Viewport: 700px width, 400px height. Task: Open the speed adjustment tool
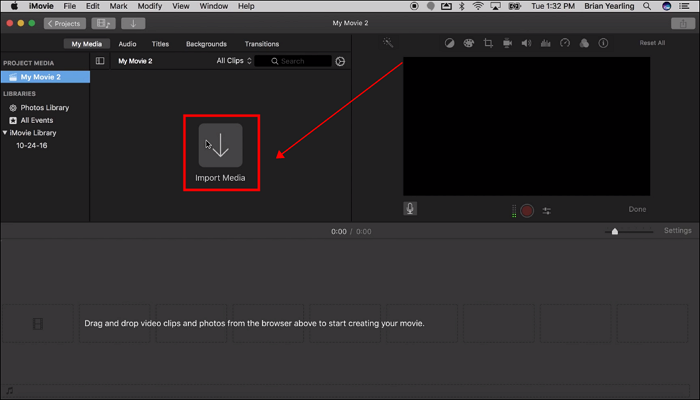click(x=564, y=43)
